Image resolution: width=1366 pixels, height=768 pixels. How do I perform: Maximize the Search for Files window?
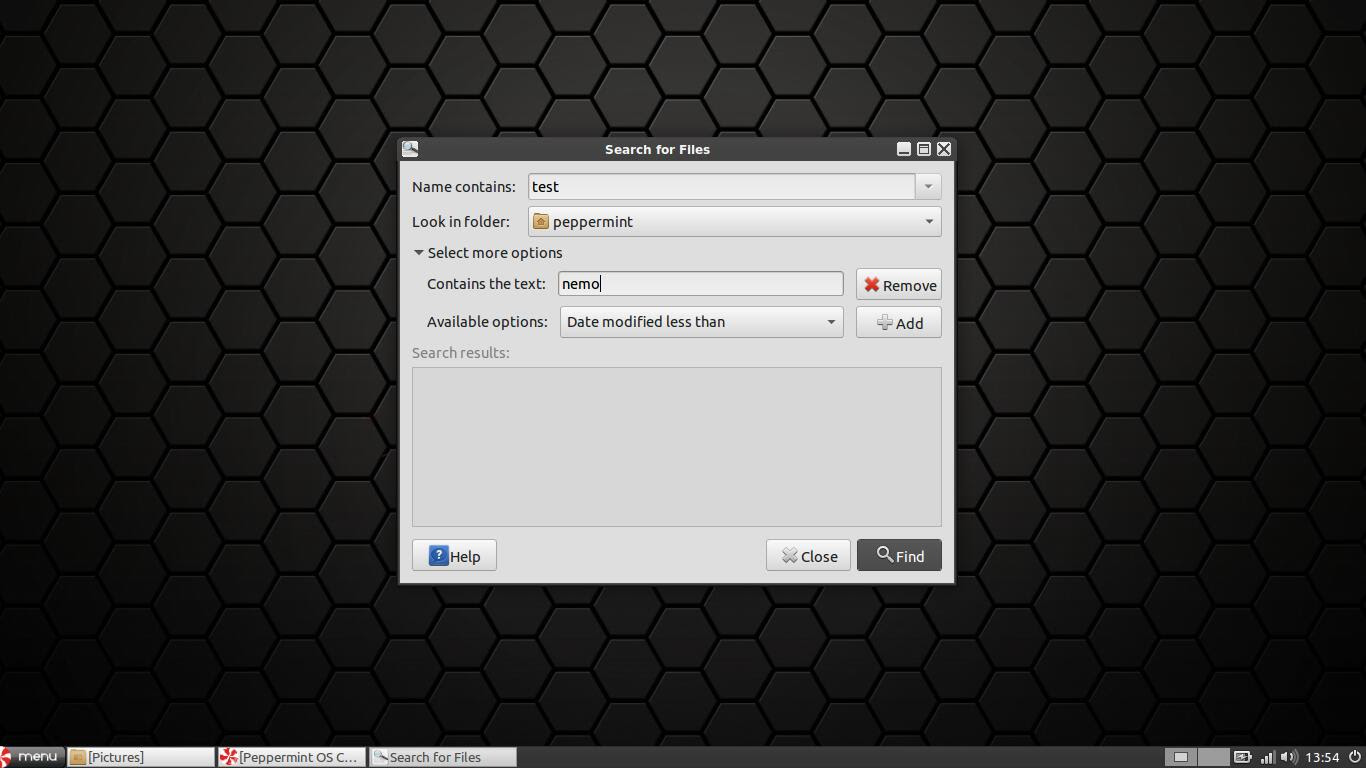(924, 149)
